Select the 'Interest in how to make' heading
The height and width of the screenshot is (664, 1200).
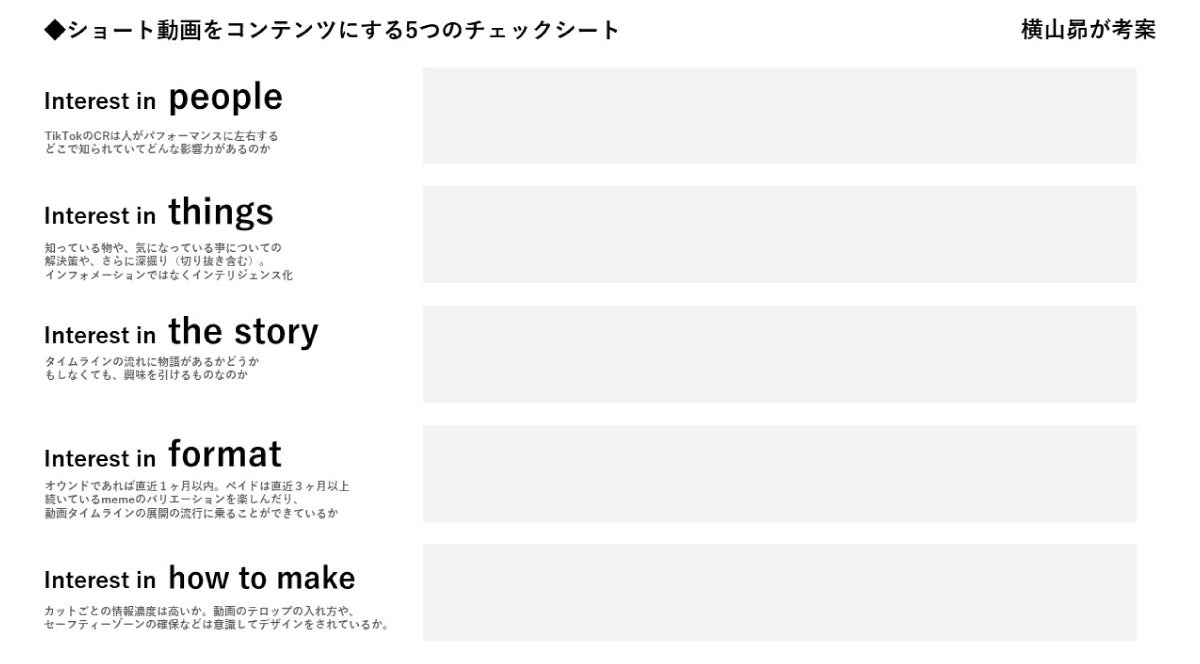tap(199, 579)
